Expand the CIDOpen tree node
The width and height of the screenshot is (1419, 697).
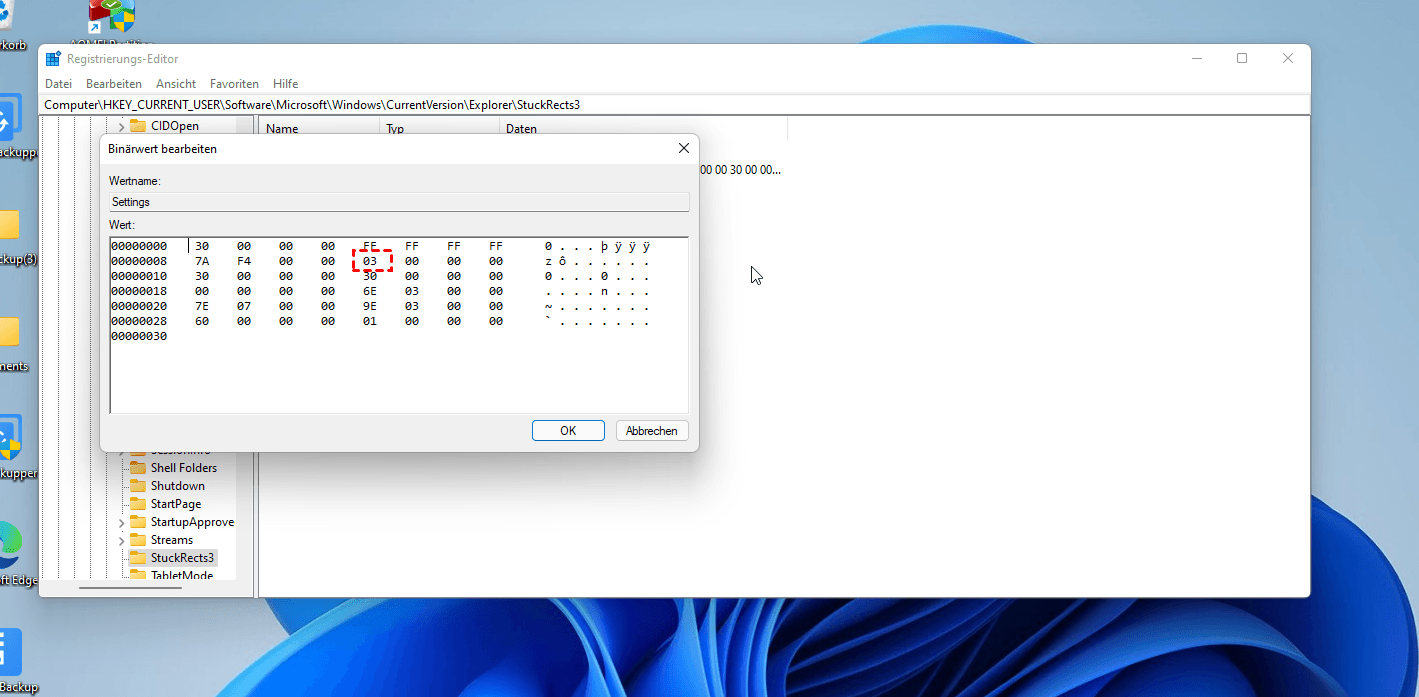click(x=121, y=126)
